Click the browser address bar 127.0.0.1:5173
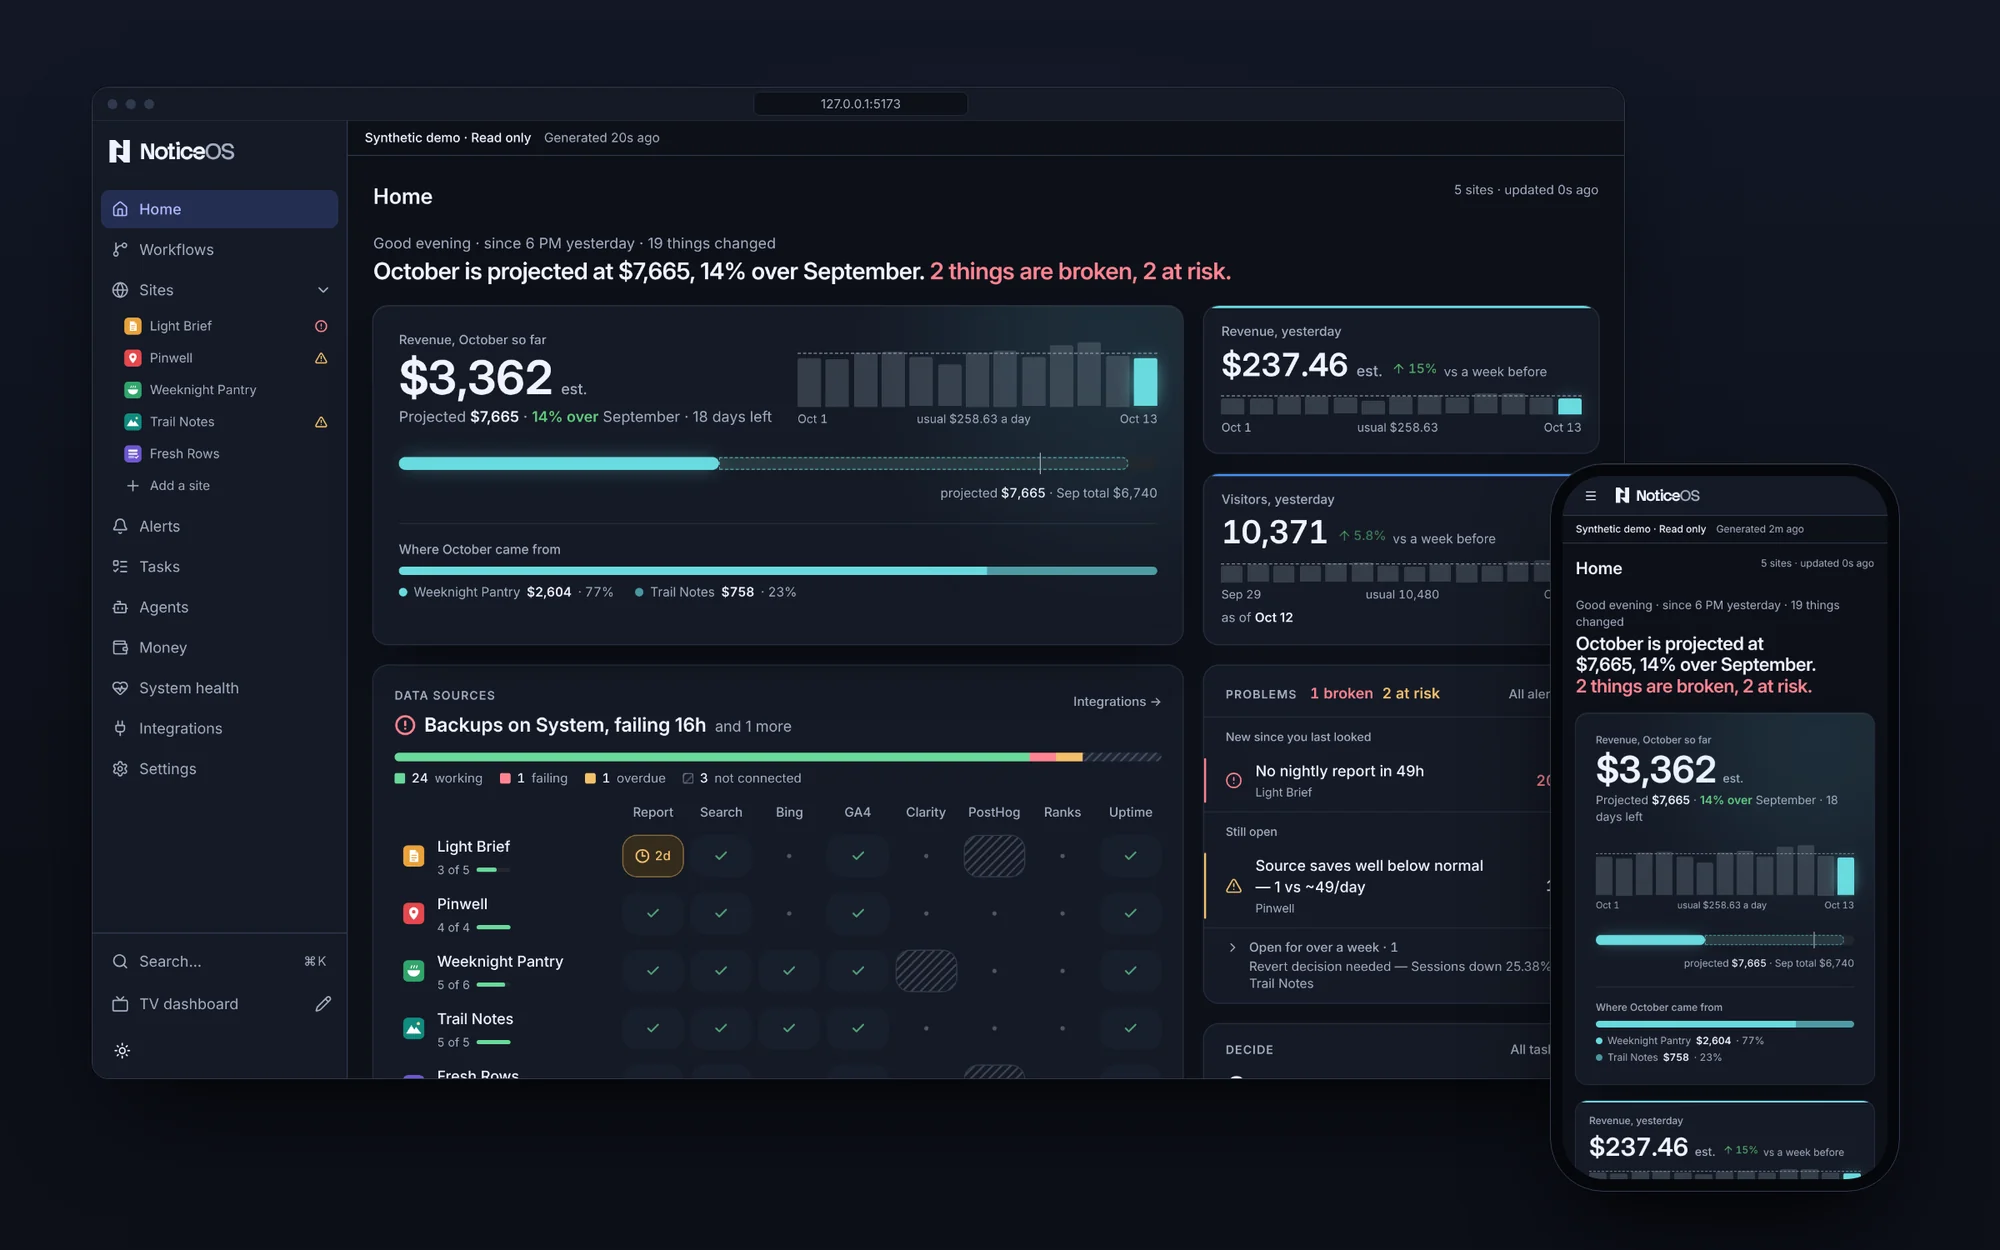 click(x=860, y=104)
